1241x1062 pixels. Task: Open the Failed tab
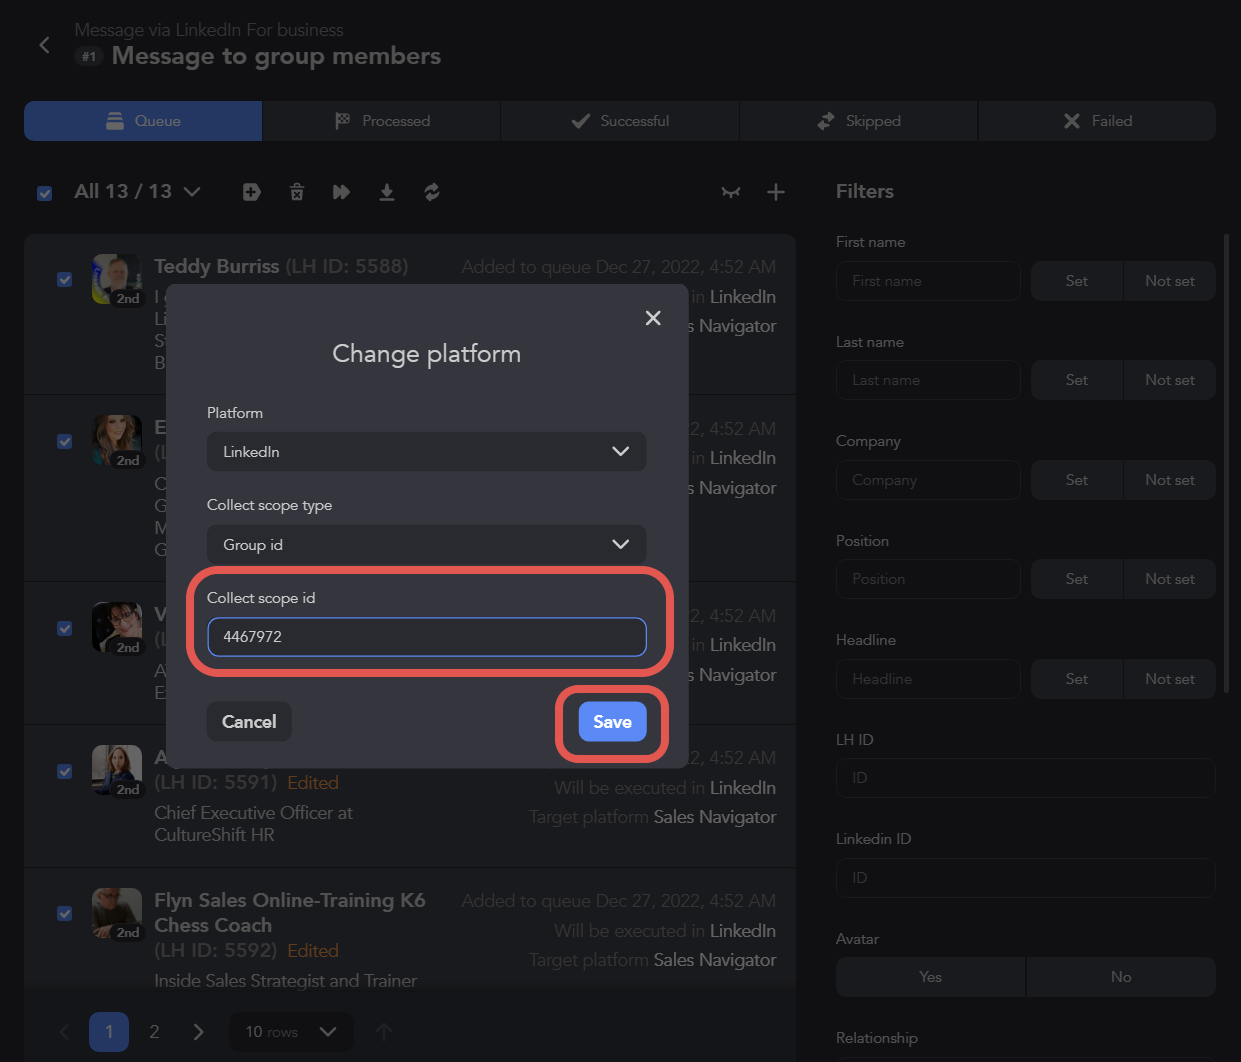point(1097,121)
